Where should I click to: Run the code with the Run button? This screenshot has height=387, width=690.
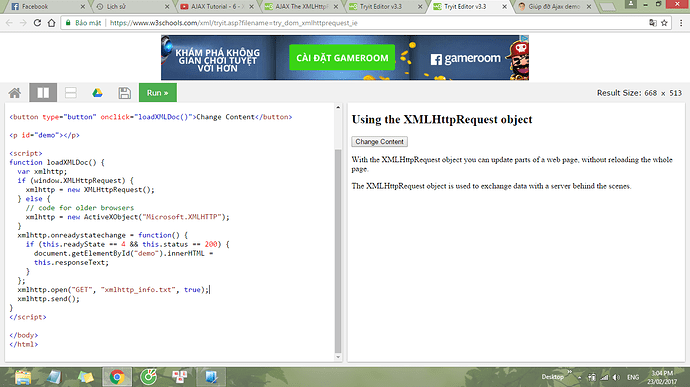pos(158,93)
